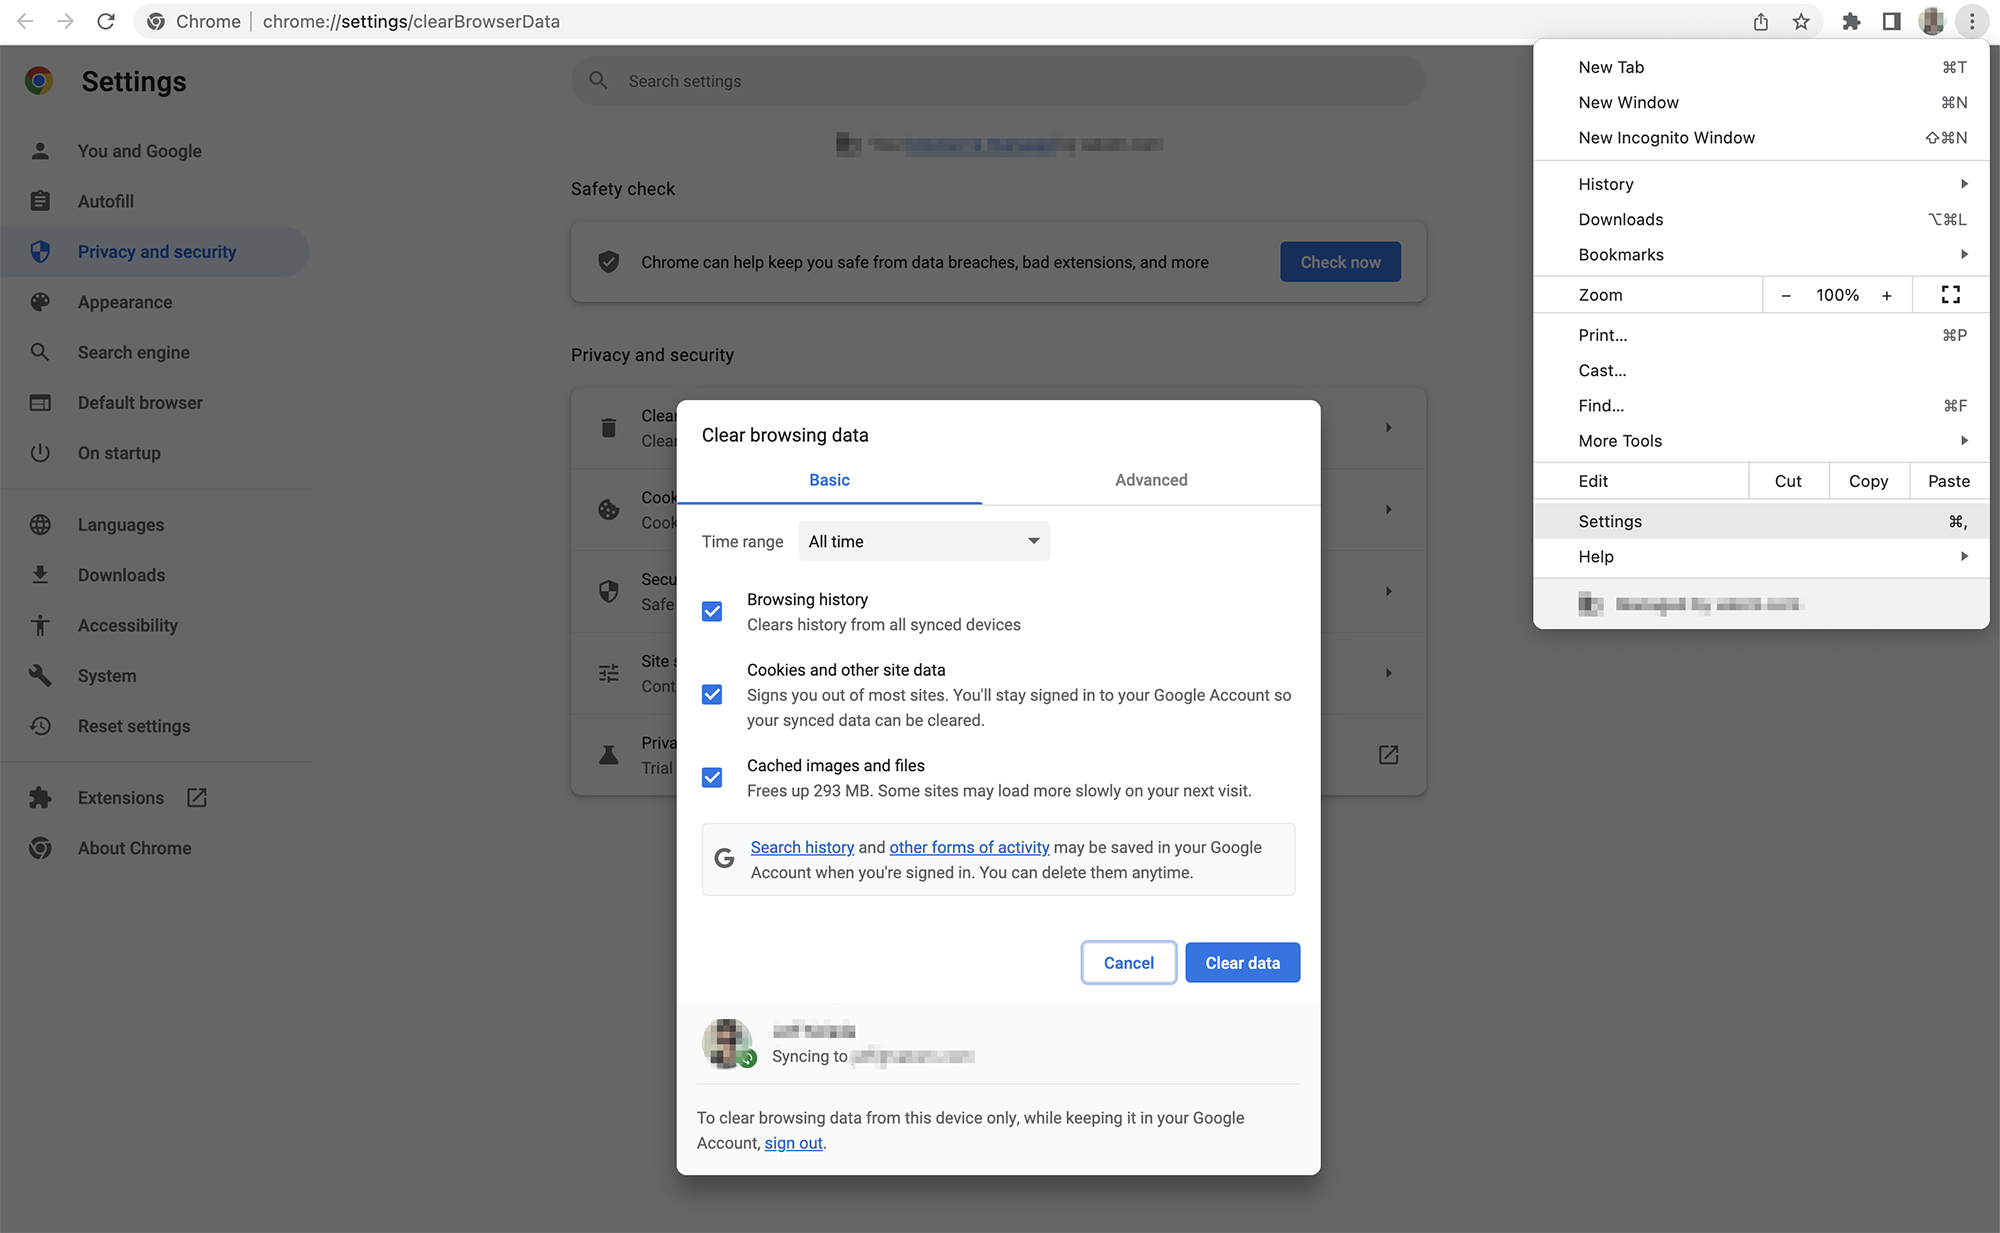Screen dimensions: 2000x1233
Task: Choose New Tab from the Chrome menu
Action: point(1761,67)
